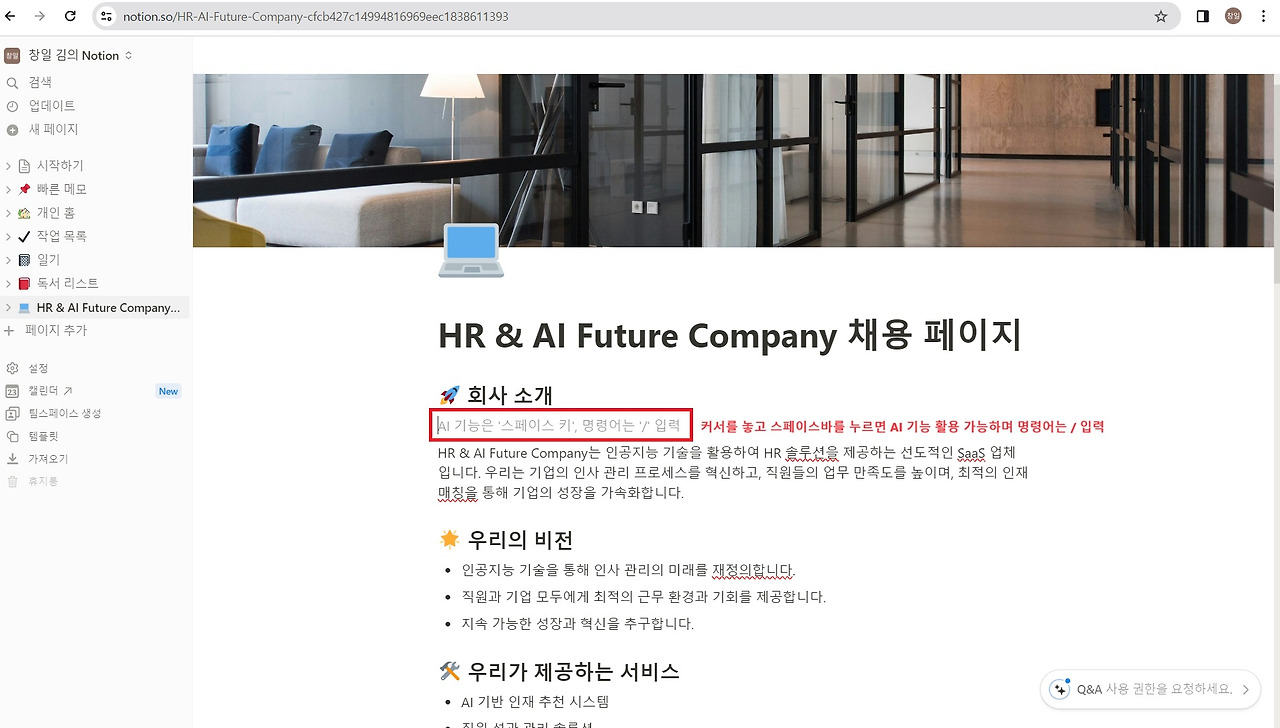Click the empty AI prompt text block
Viewport: 1280px width, 728px height.
pos(560,425)
